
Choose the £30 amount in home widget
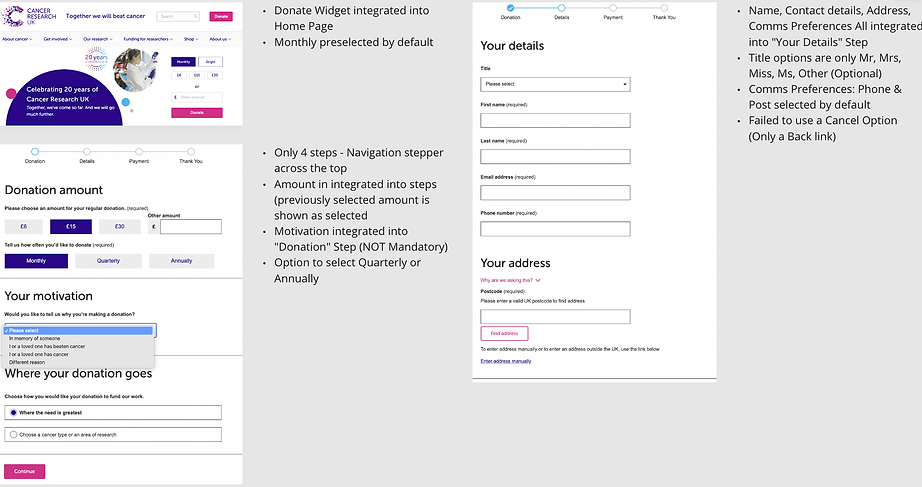click(x=215, y=75)
